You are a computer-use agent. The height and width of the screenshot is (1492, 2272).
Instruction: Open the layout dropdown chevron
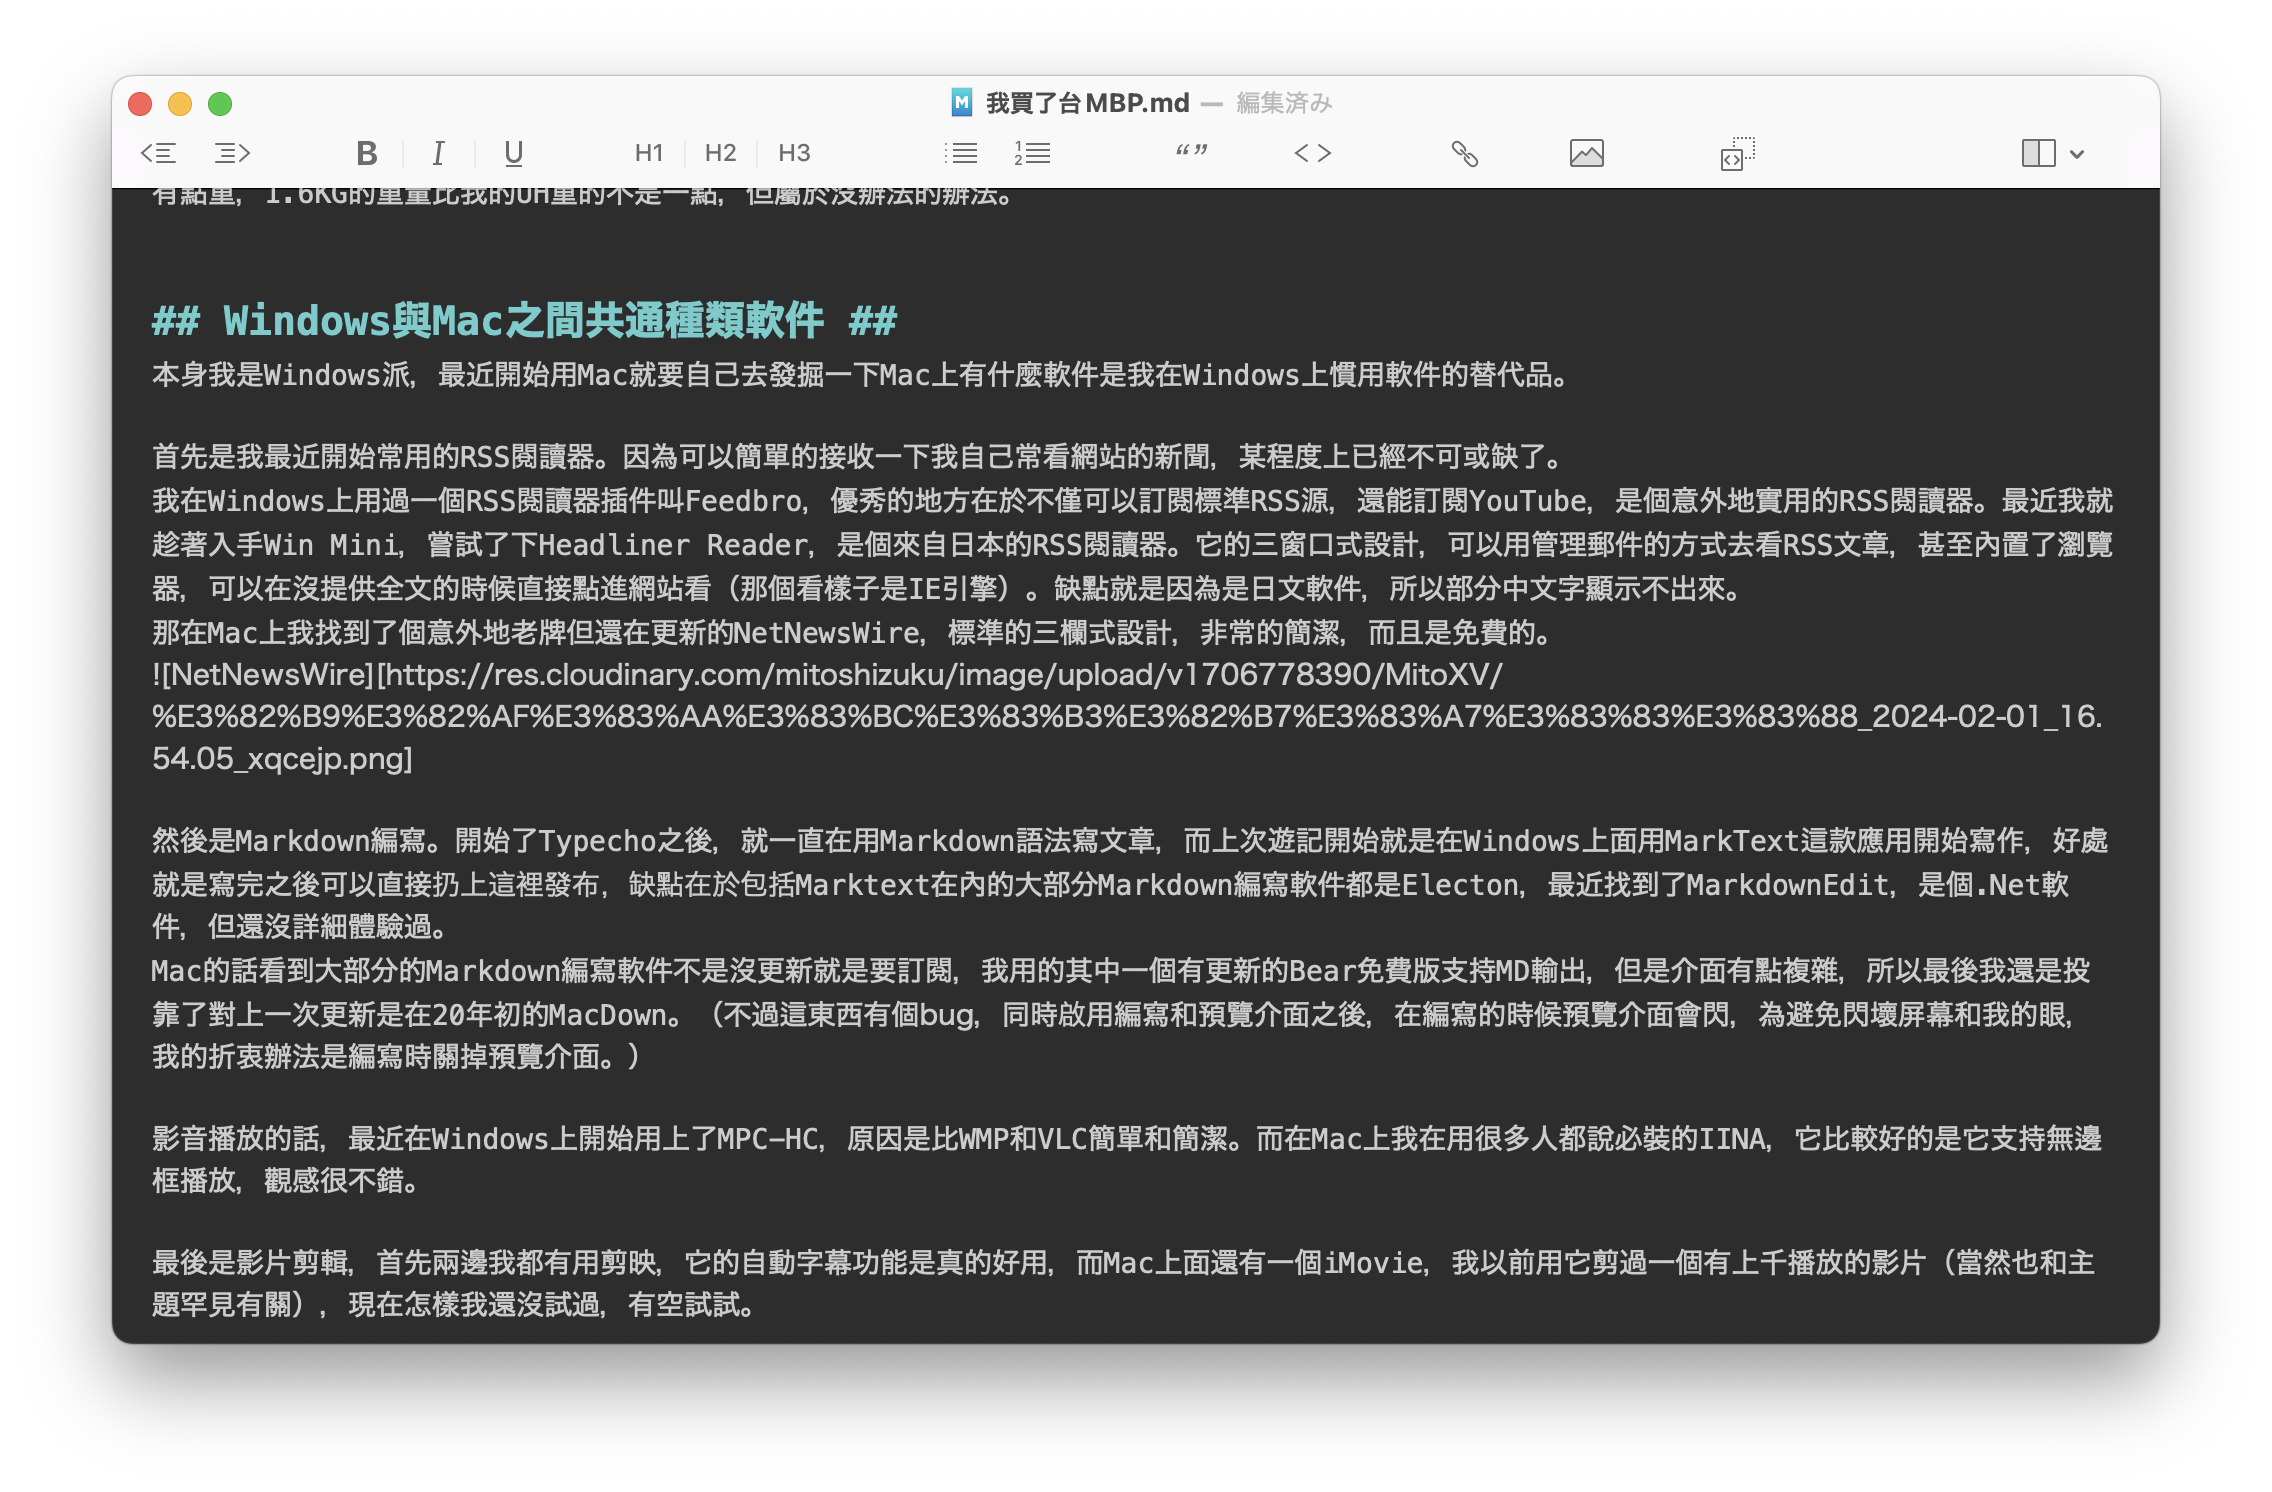pyautogui.click(x=2077, y=154)
